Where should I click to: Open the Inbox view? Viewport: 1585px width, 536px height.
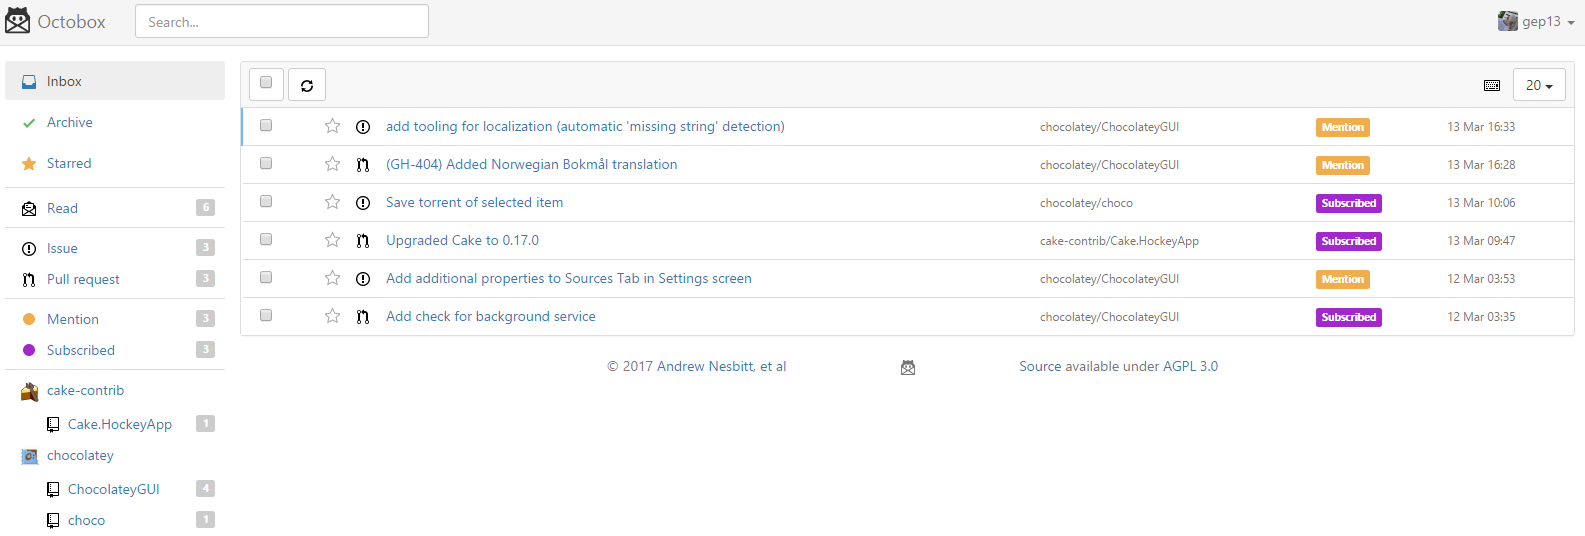115,81
